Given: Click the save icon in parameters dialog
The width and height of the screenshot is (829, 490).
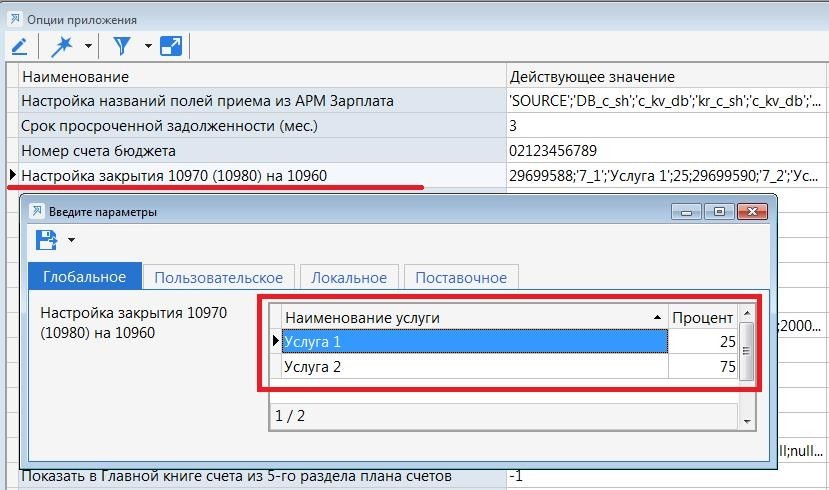Looking at the screenshot, I should 47,240.
